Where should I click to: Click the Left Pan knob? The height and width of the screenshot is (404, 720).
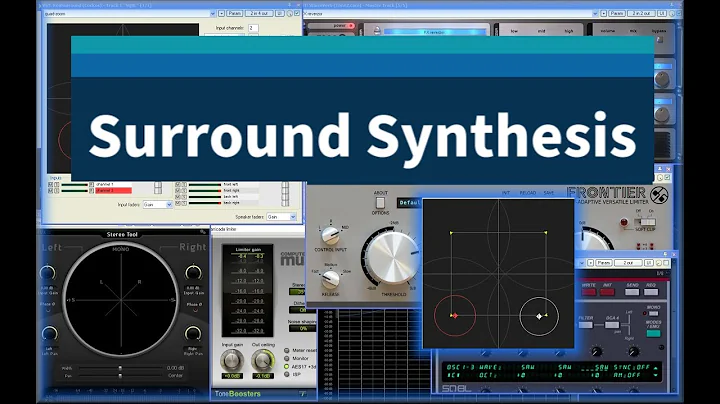(49, 334)
